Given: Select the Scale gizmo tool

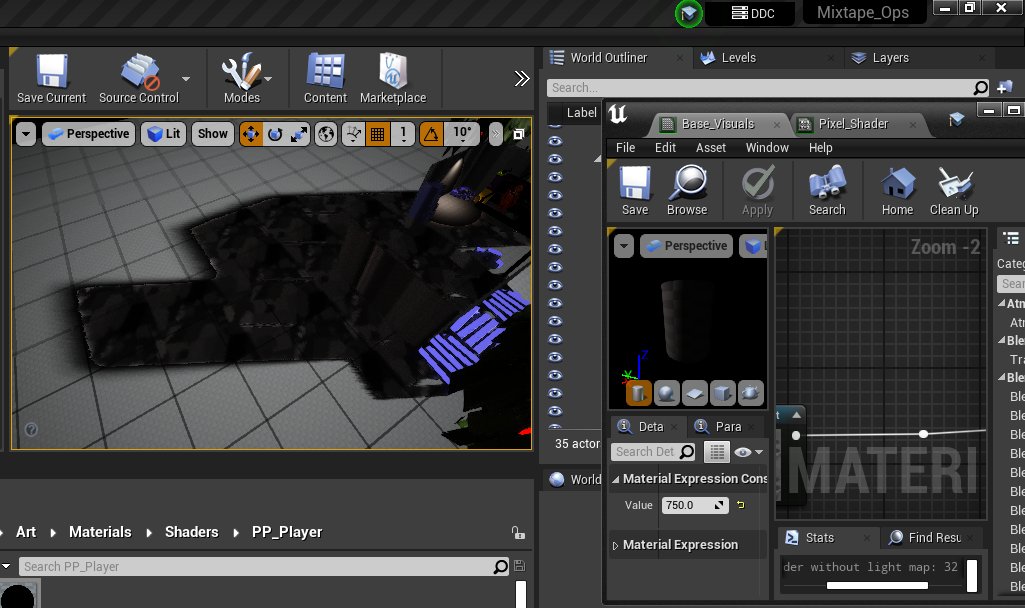Looking at the screenshot, I should click(x=299, y=134).
